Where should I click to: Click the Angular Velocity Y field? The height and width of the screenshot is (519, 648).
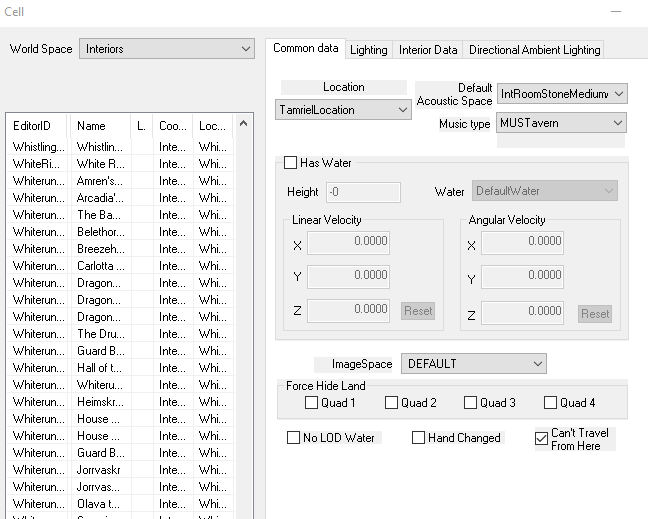click(522, 277)
